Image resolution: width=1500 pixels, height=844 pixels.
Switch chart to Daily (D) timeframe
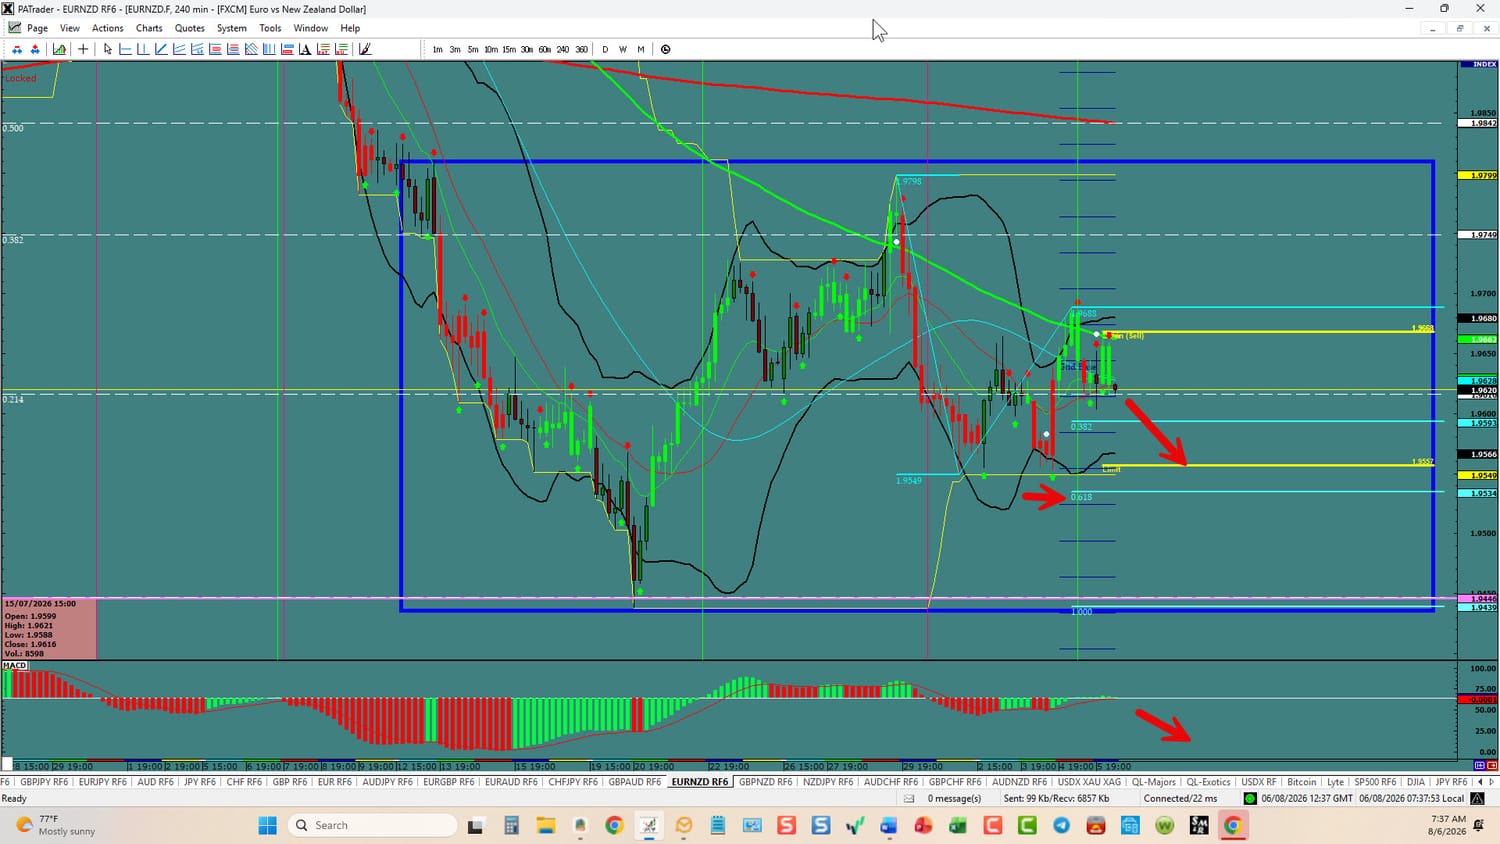(605, 49)
